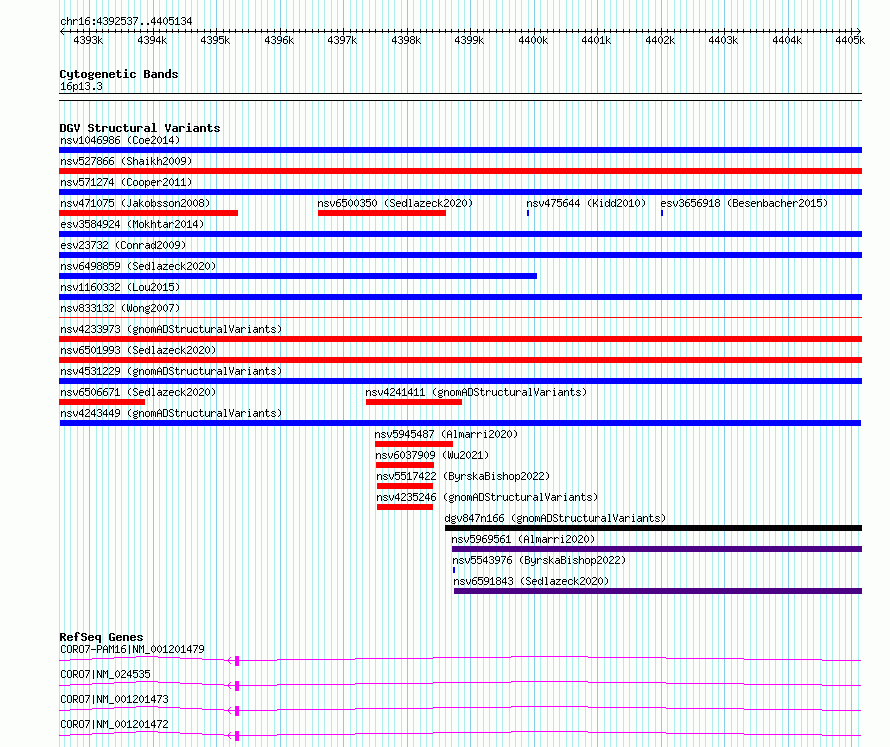Click nsv4243449 (gnomADStructuralVariants) label
Viewport: 890px width, 747px height.
[171, 413]
